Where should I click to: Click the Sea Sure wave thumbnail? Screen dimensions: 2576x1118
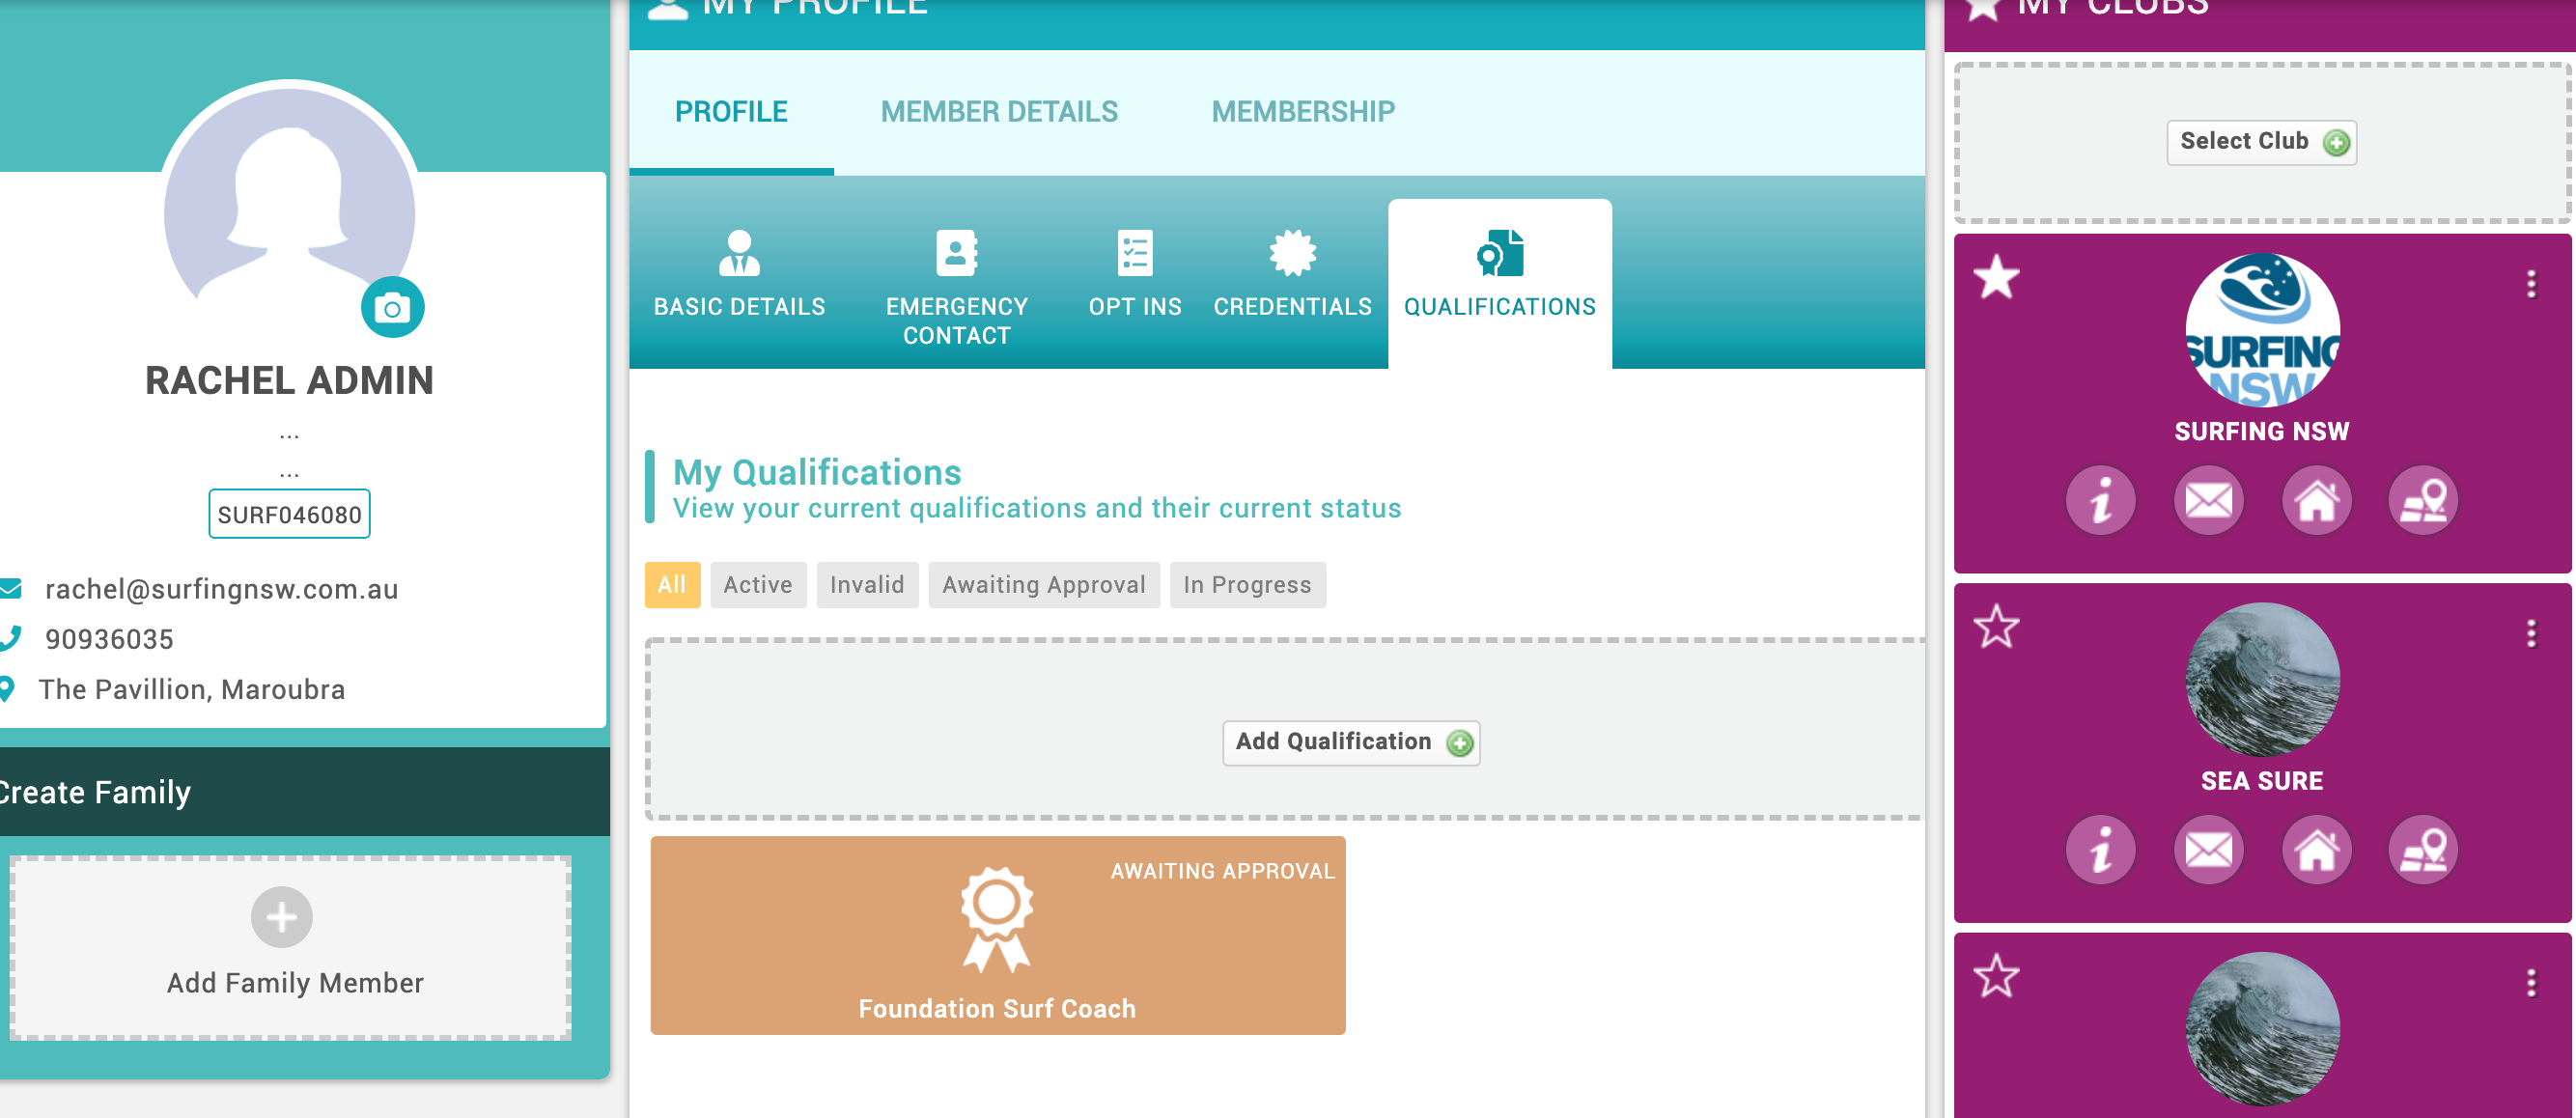pos(2262,679)
